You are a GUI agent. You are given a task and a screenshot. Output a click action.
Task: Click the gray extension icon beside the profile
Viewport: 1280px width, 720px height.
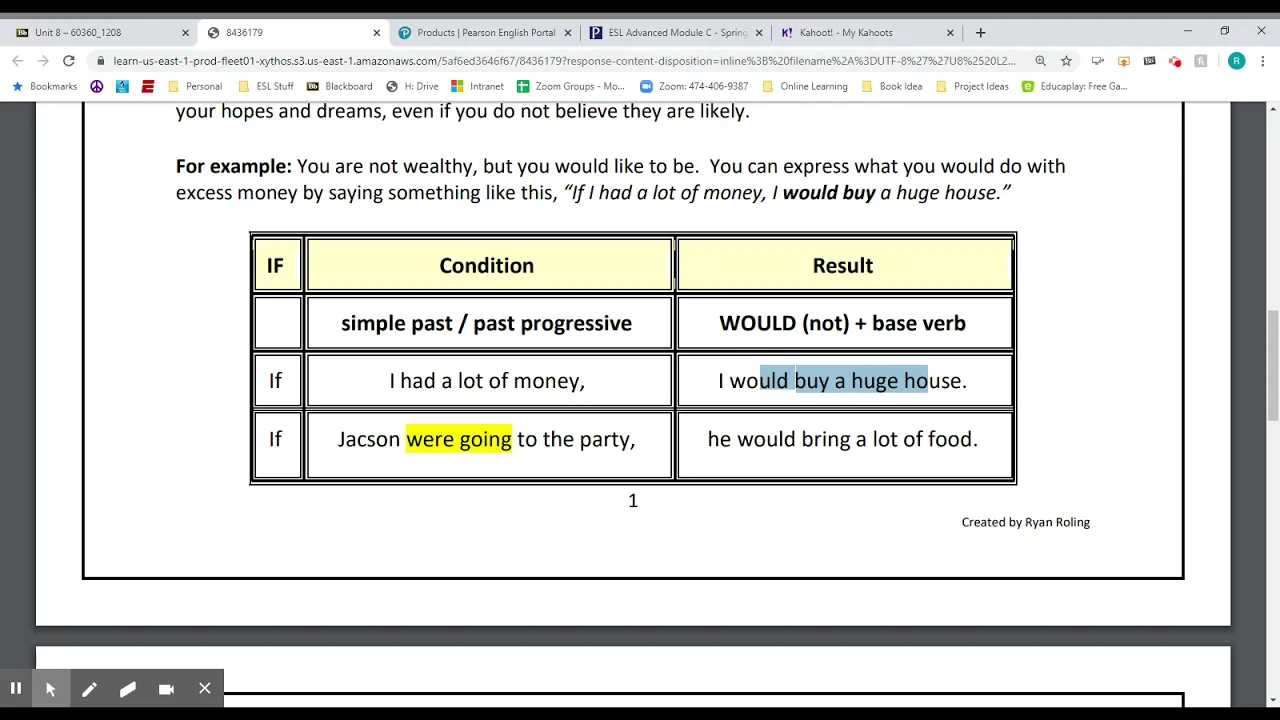point(1201,61)
